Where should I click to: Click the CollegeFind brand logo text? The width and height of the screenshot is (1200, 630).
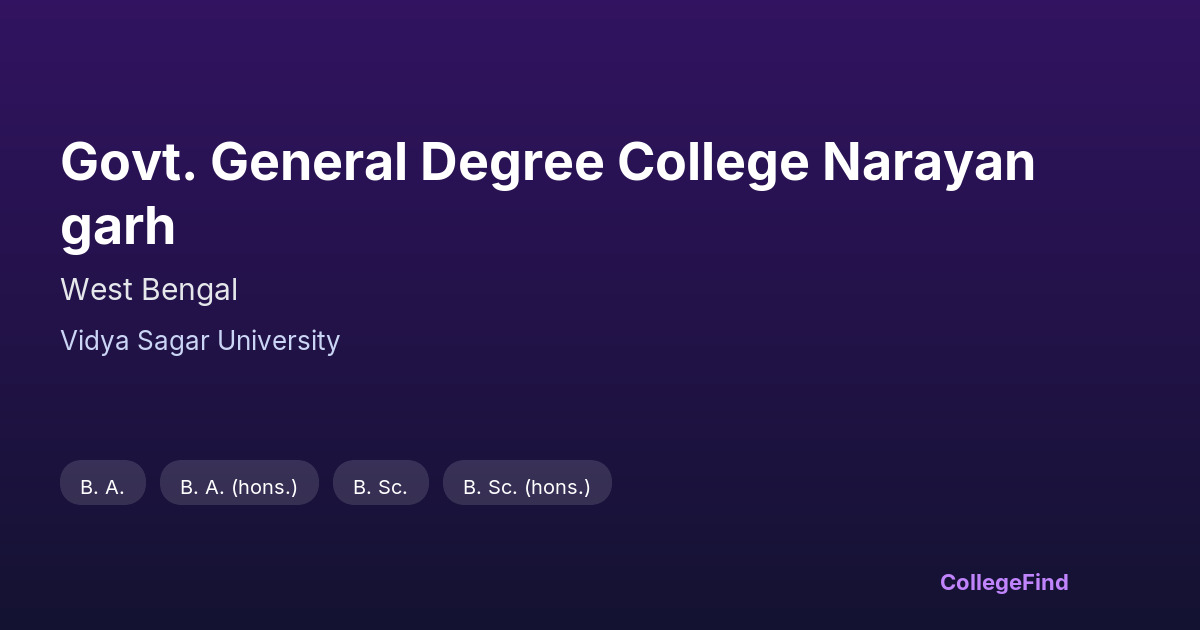(1004, 582)
